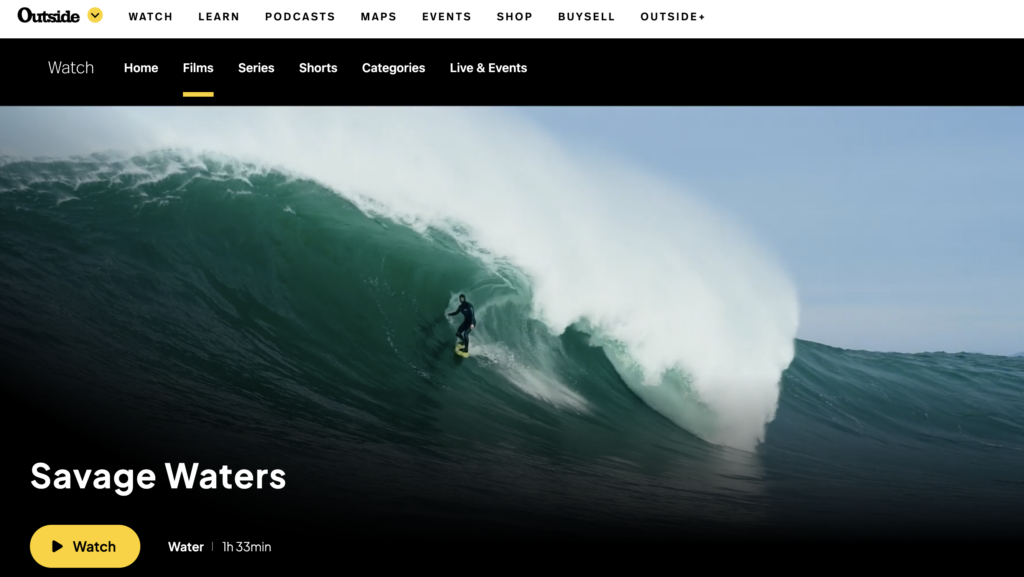Switch to the Home tab
Image resolution: width=1024 pixels, height=577 pixels.
141,68
